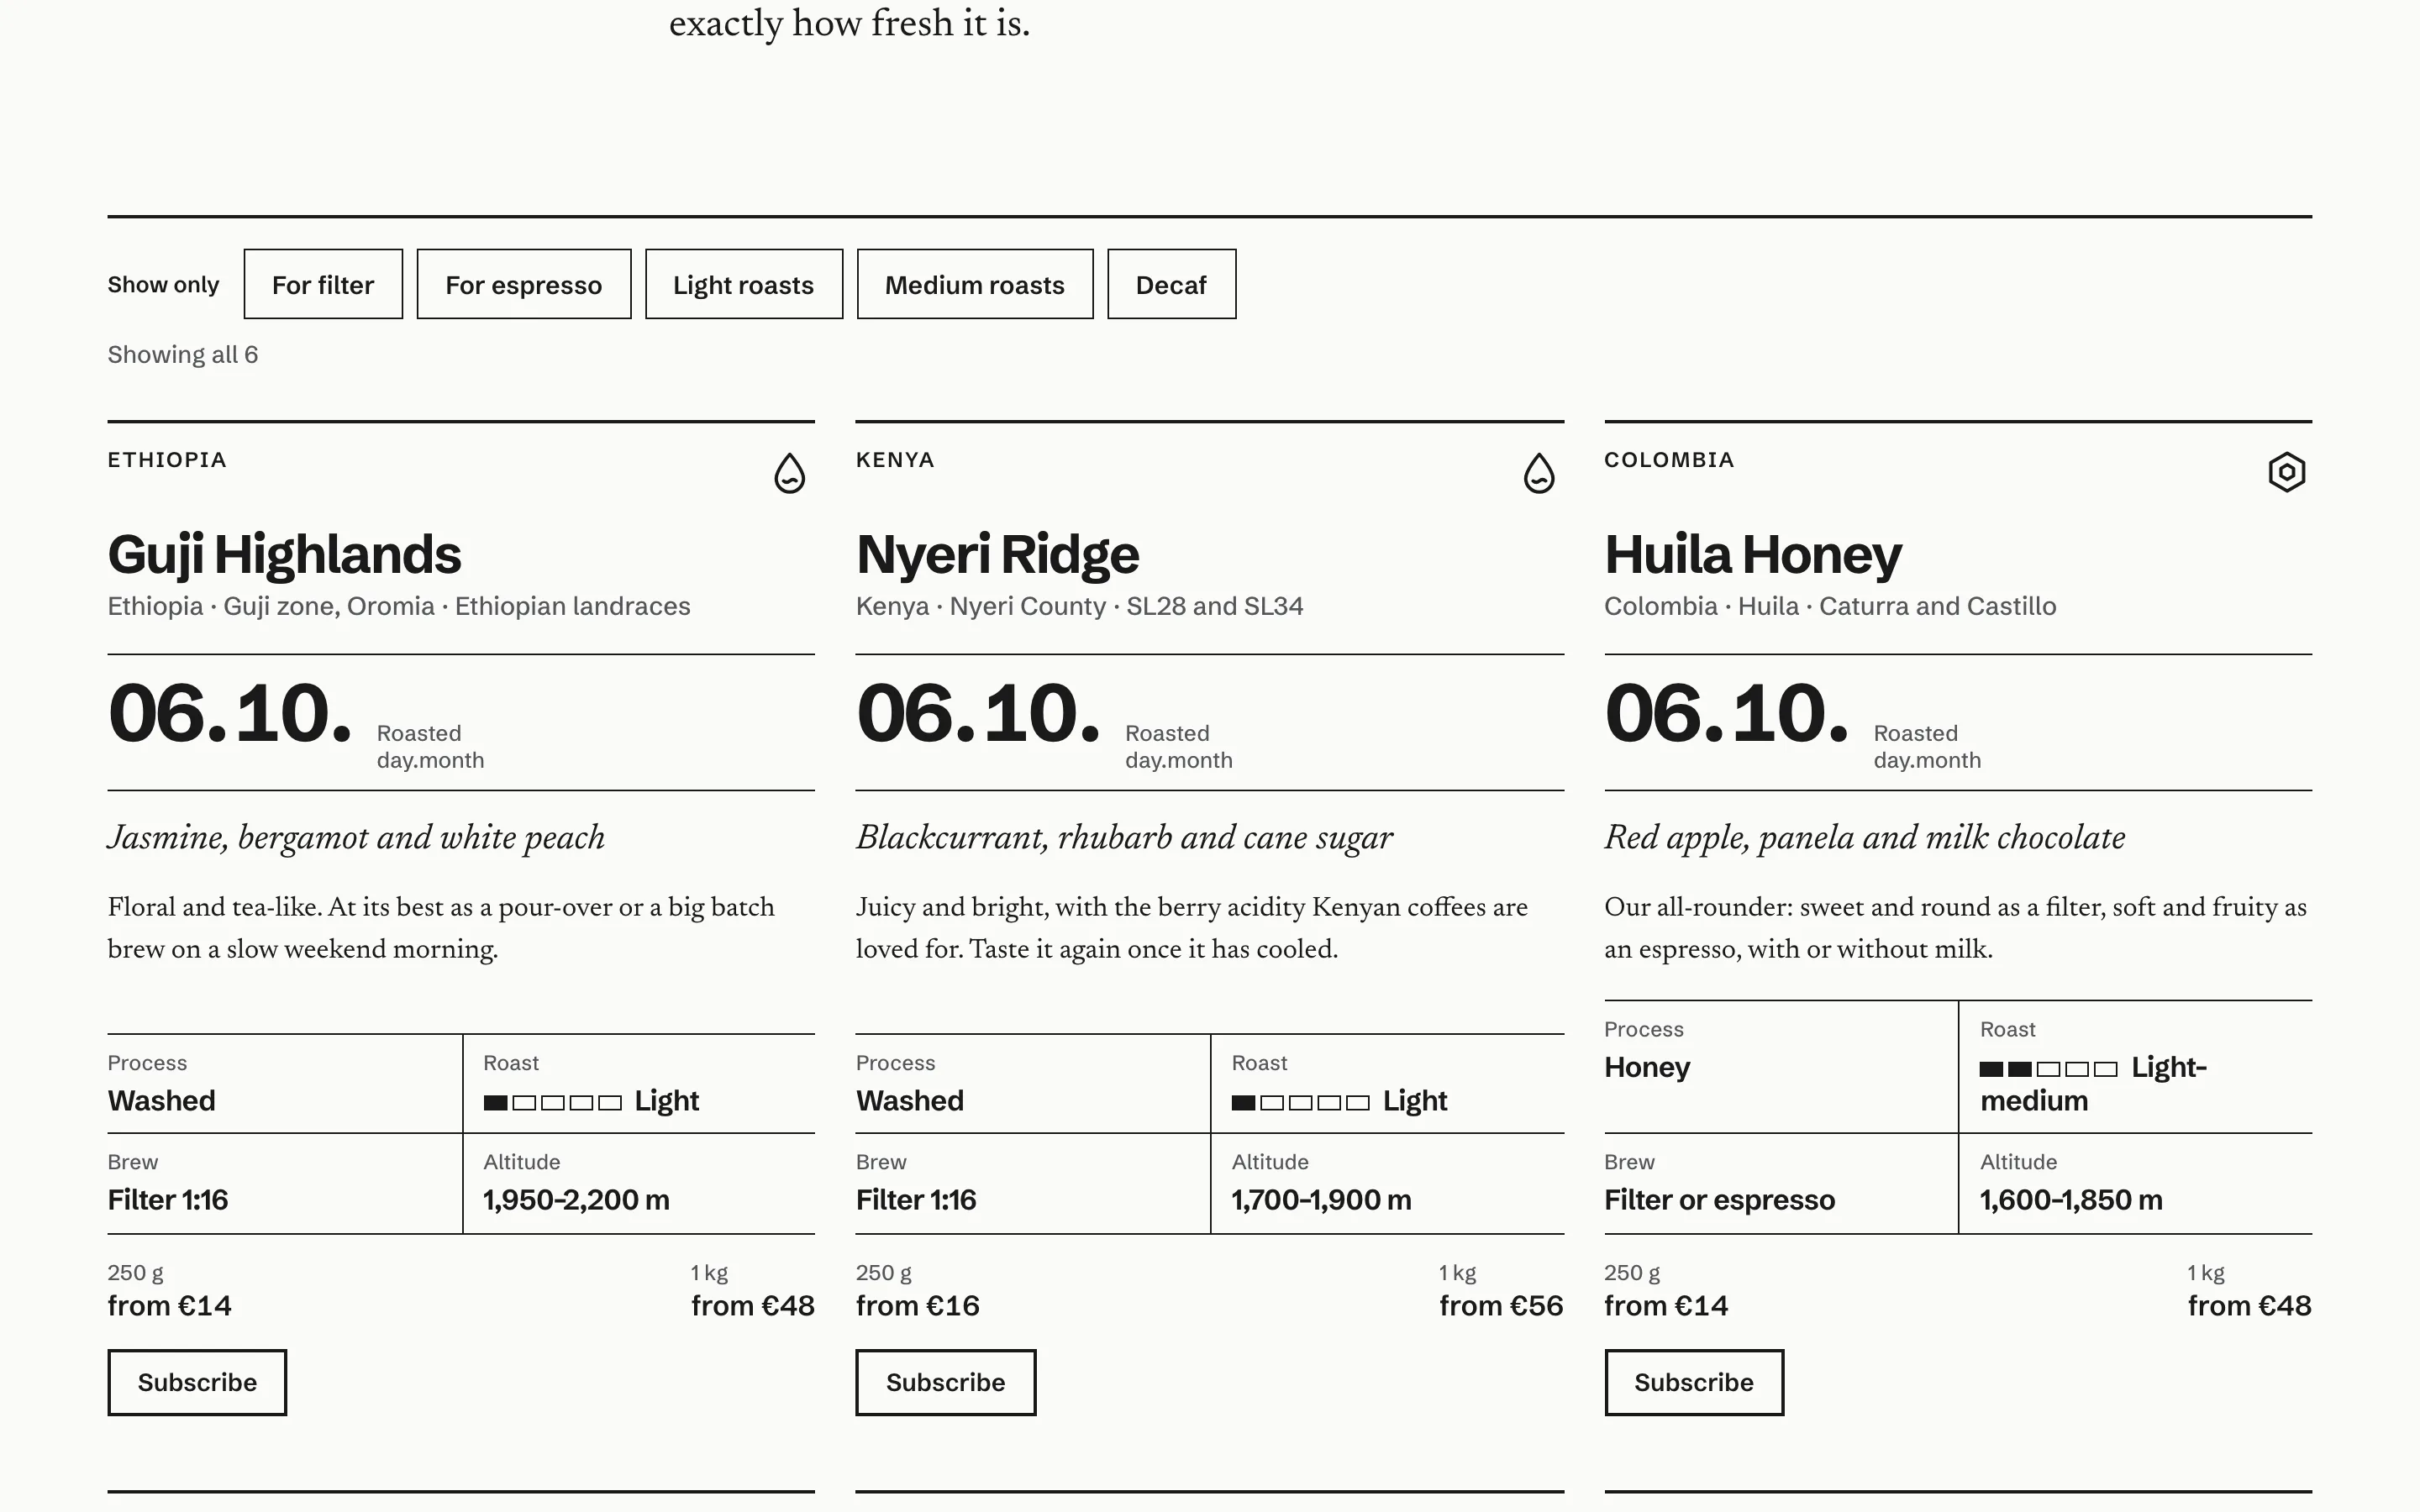
Task: Click the KENYA country label
Action: (895, 460)
